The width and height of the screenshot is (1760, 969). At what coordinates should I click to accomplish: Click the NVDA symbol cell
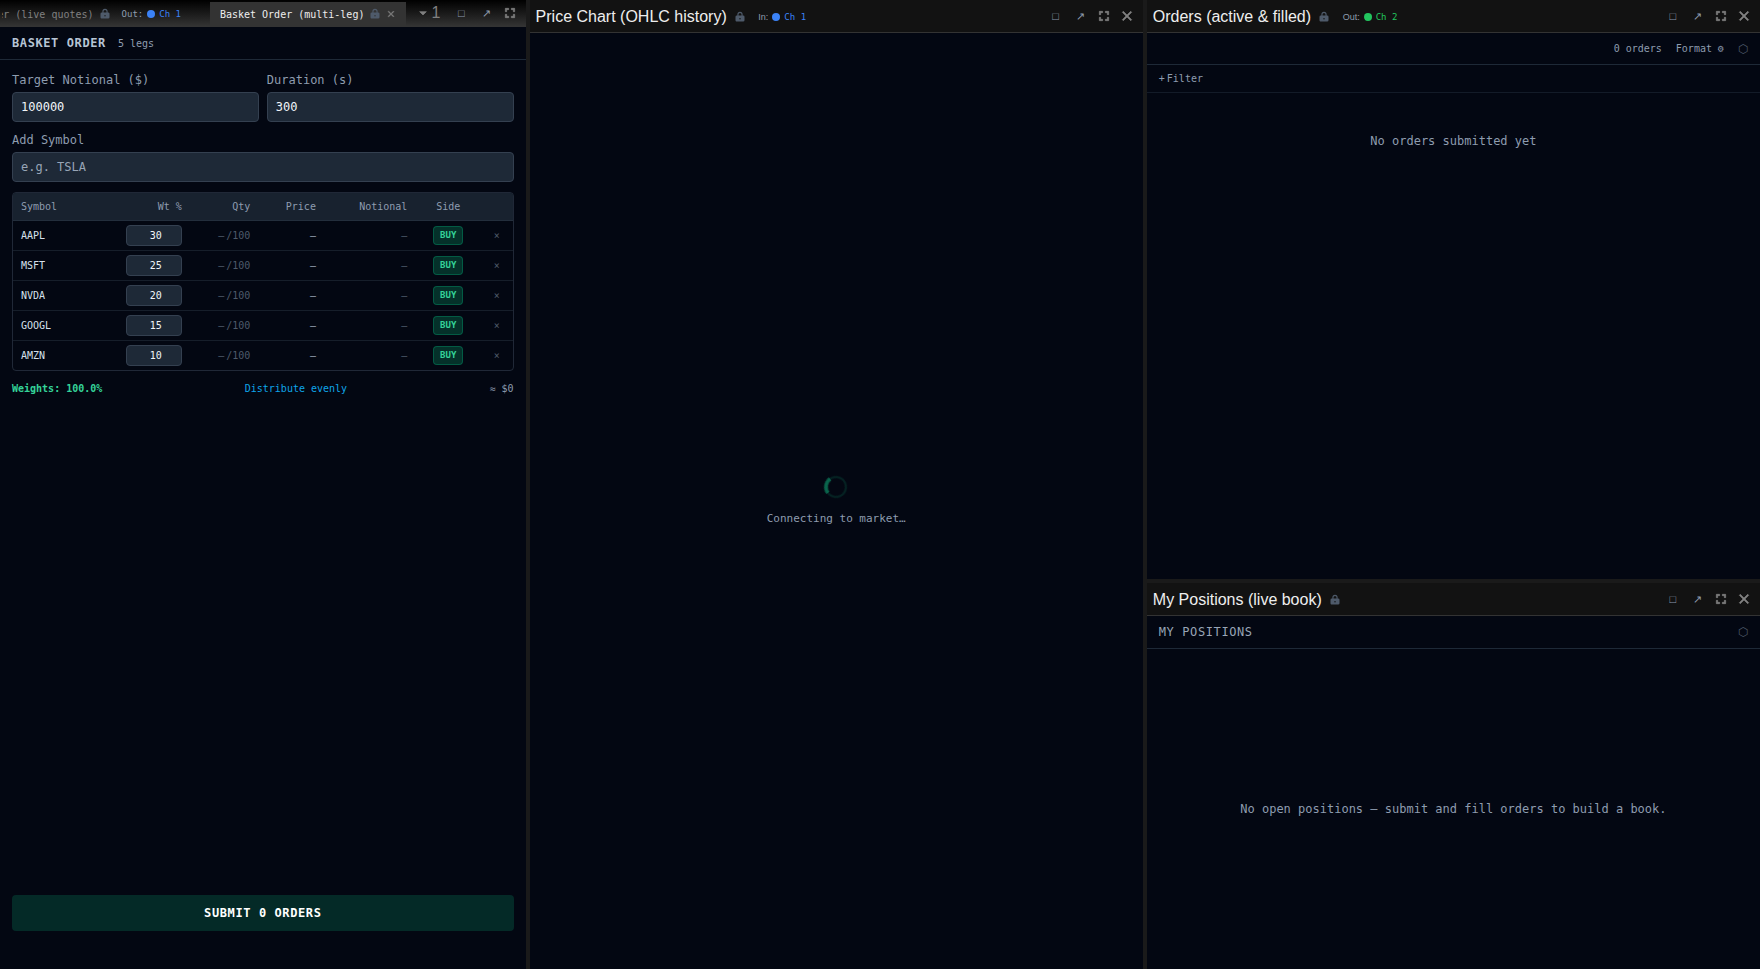click(33, 295)
